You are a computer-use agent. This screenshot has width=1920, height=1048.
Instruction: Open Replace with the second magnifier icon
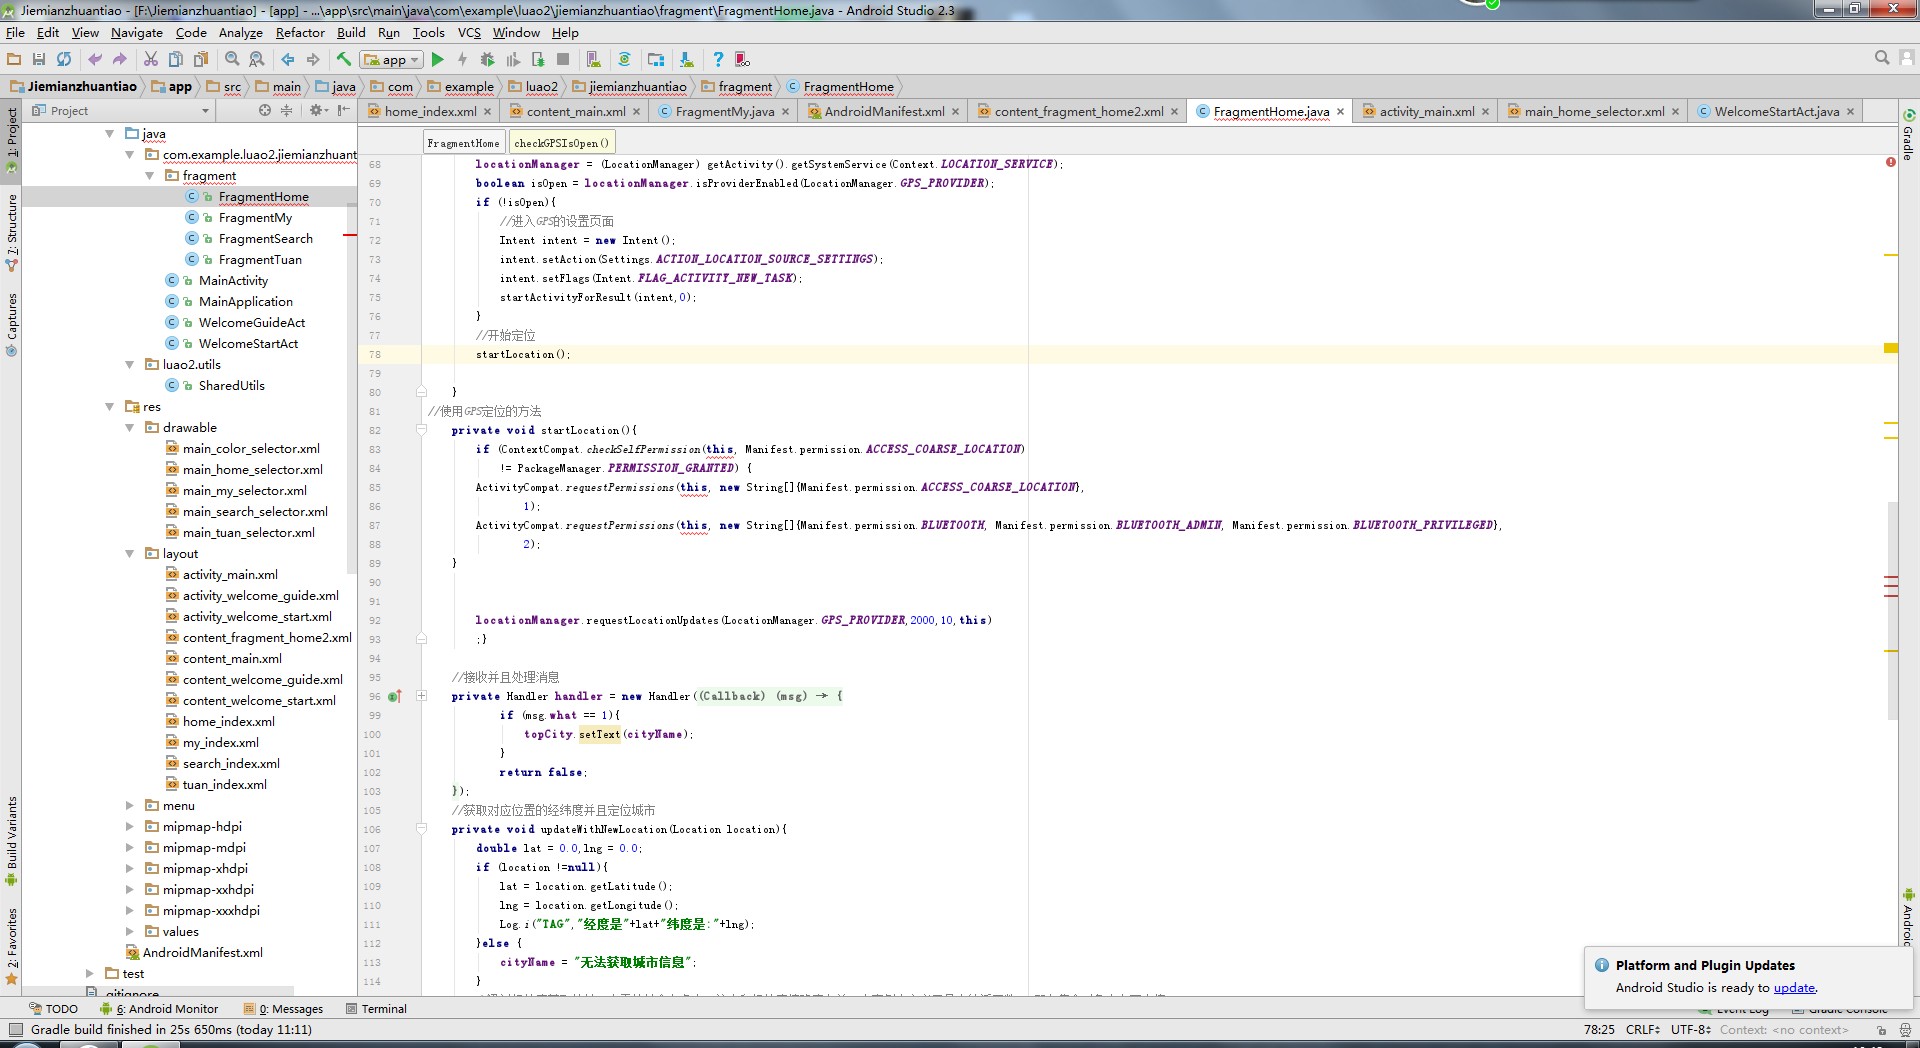click(257, 59)
